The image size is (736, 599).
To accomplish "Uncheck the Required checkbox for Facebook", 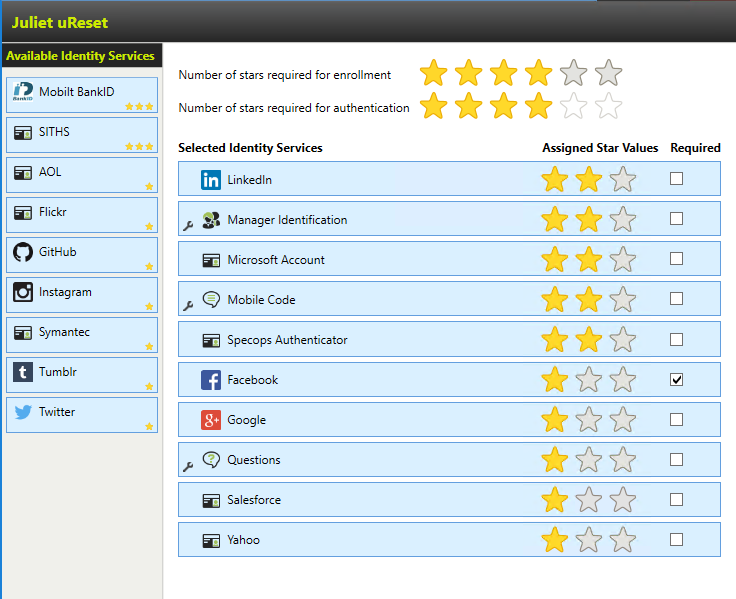I will click(x=677, y=380).
